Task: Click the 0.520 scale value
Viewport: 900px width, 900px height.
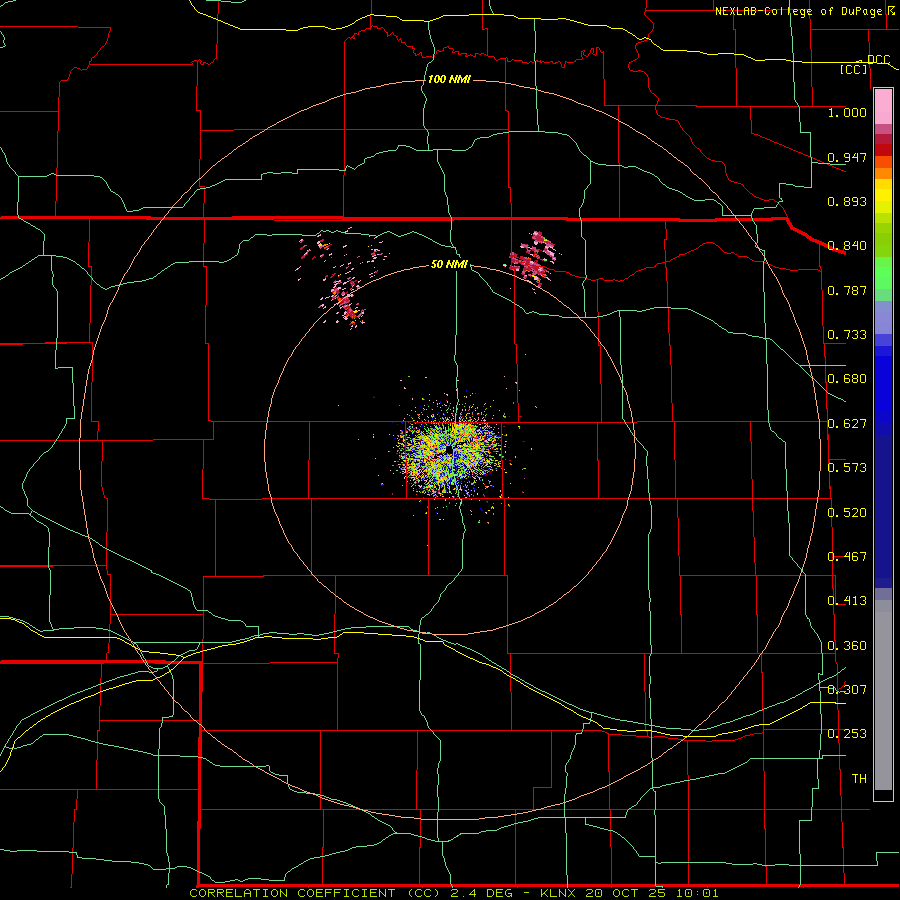Action: [x=847, y=513]
